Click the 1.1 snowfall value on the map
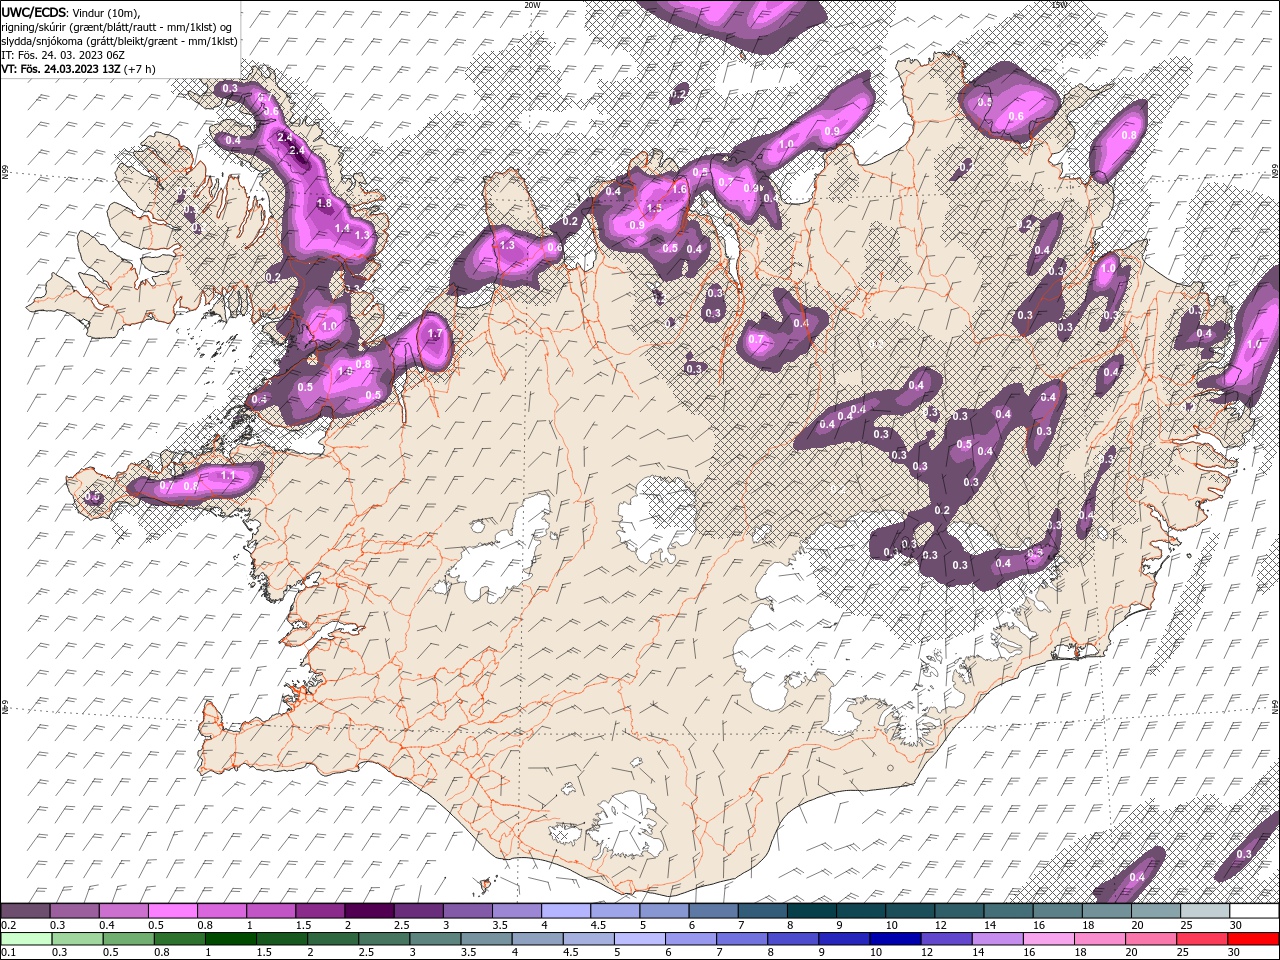Image resolution: width=1280 pixels, height=960 pixels. tap(228, 475)
